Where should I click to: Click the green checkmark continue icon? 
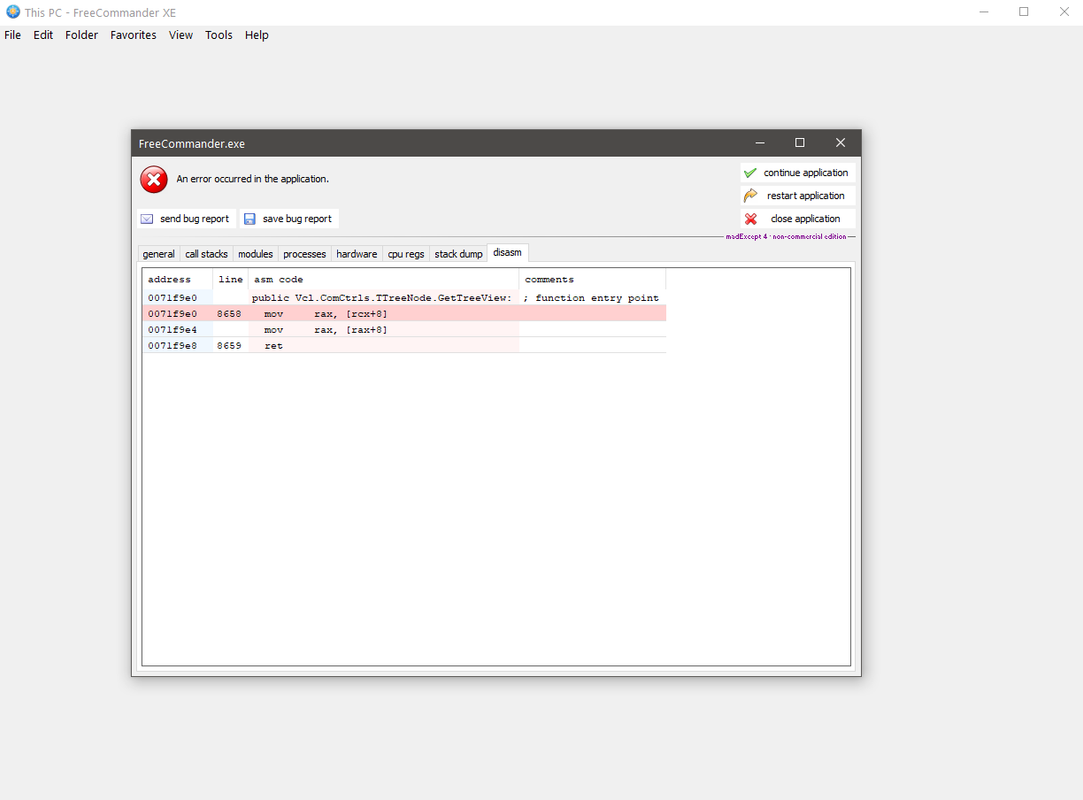pos(750,173)
